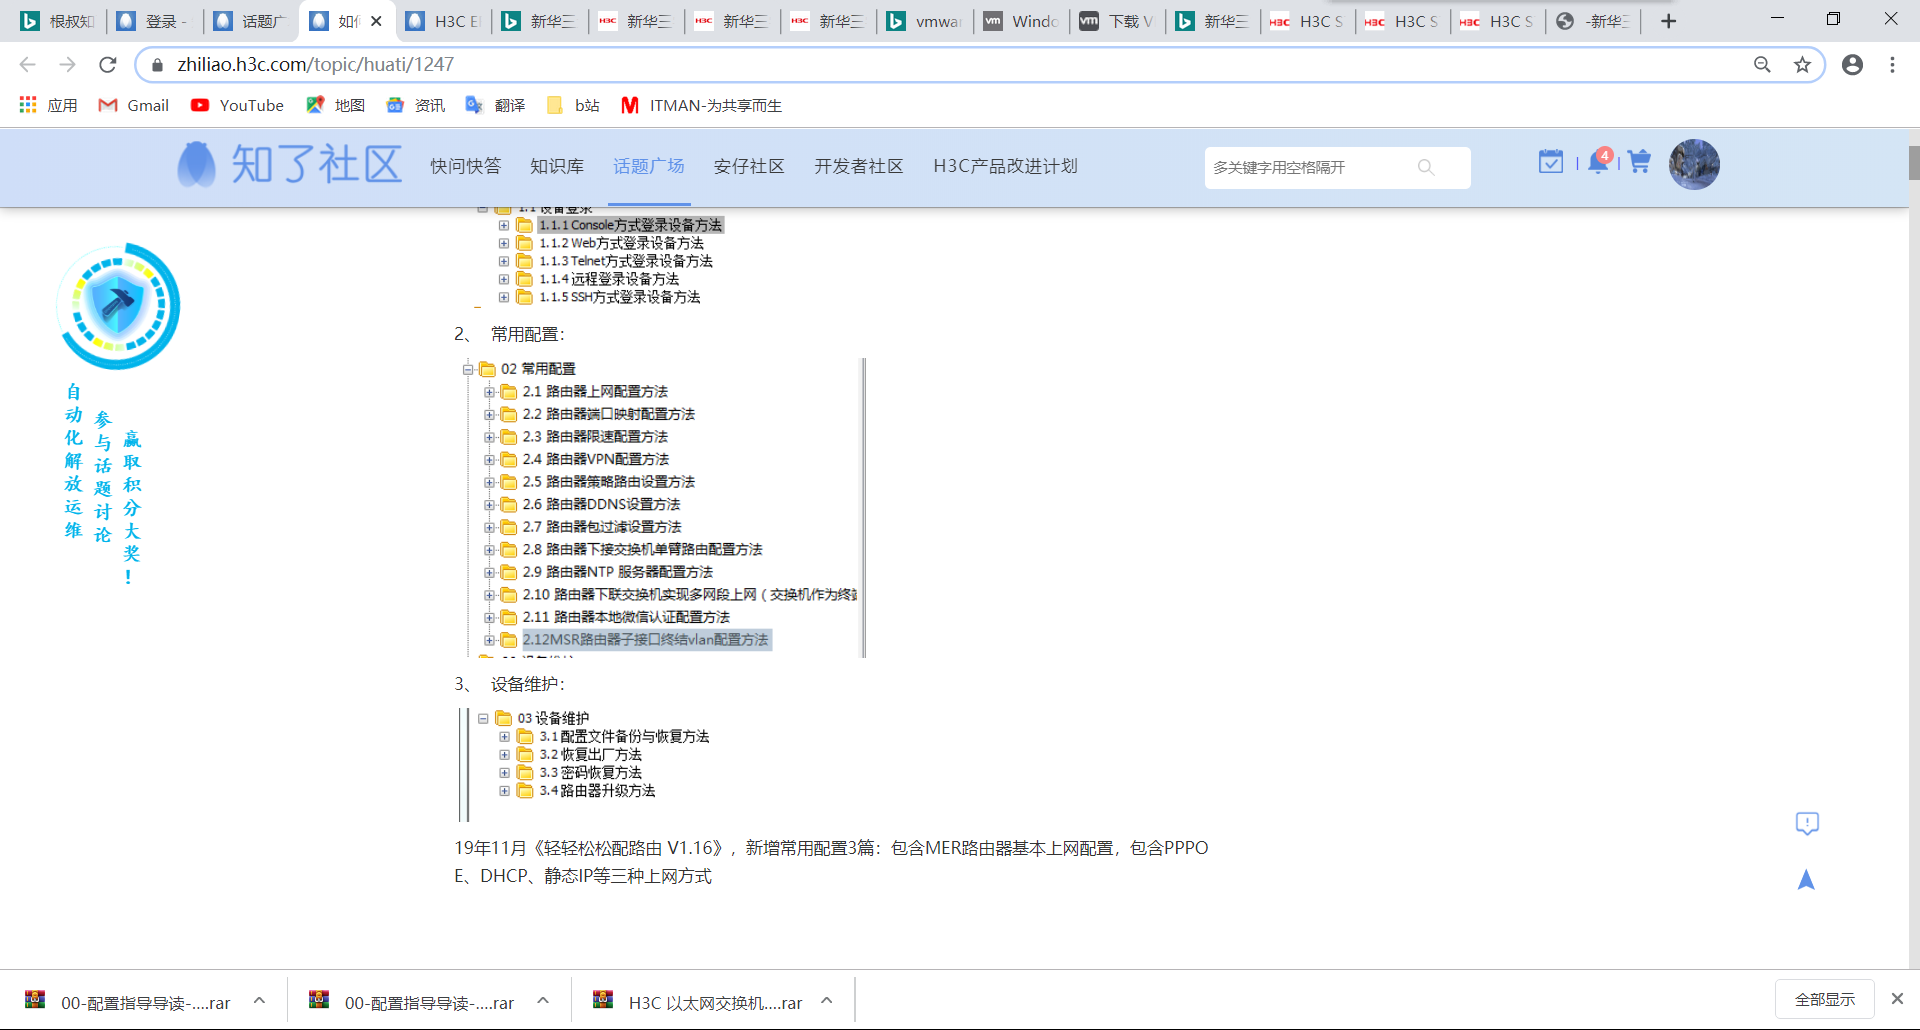Screen dimensions: 1920x1030
Task: Open options for H3C 以太网交换机 rar download
Action: click(827, 1000)
